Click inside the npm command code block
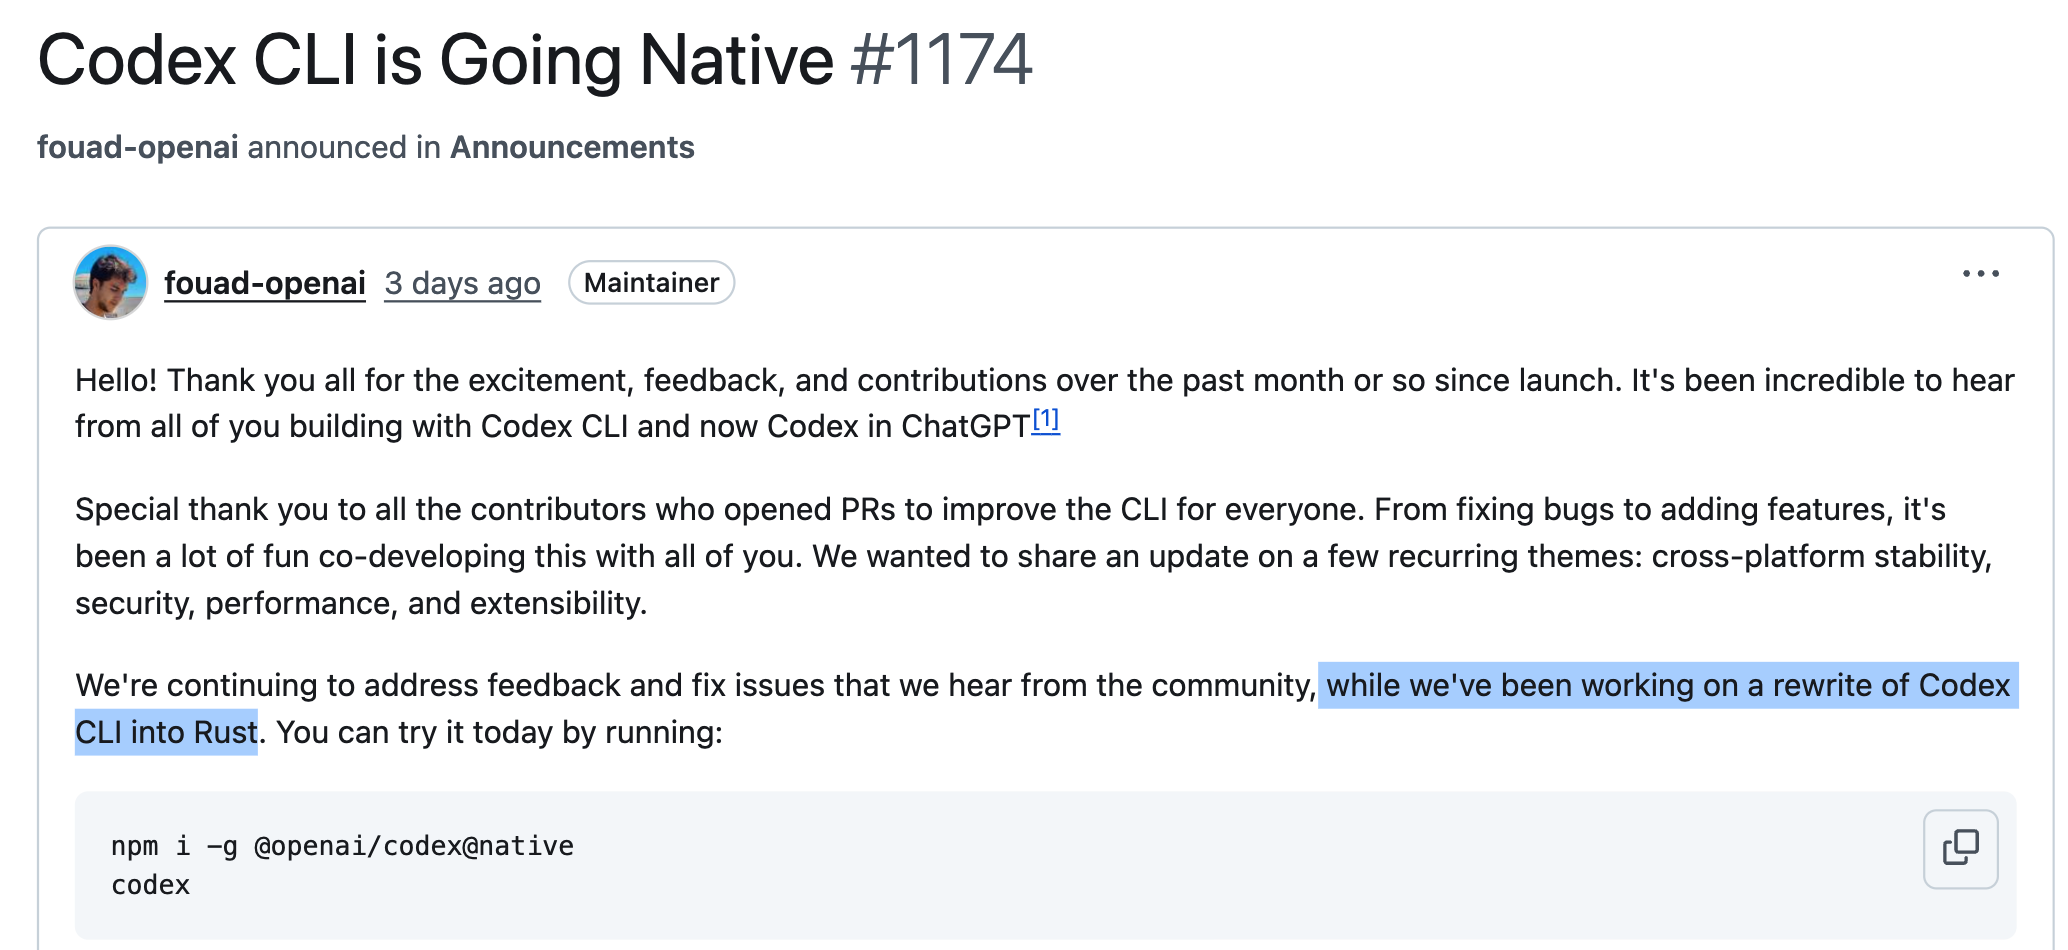Image resolution: width=2068 pixels, height=950 pixels. 341,845
